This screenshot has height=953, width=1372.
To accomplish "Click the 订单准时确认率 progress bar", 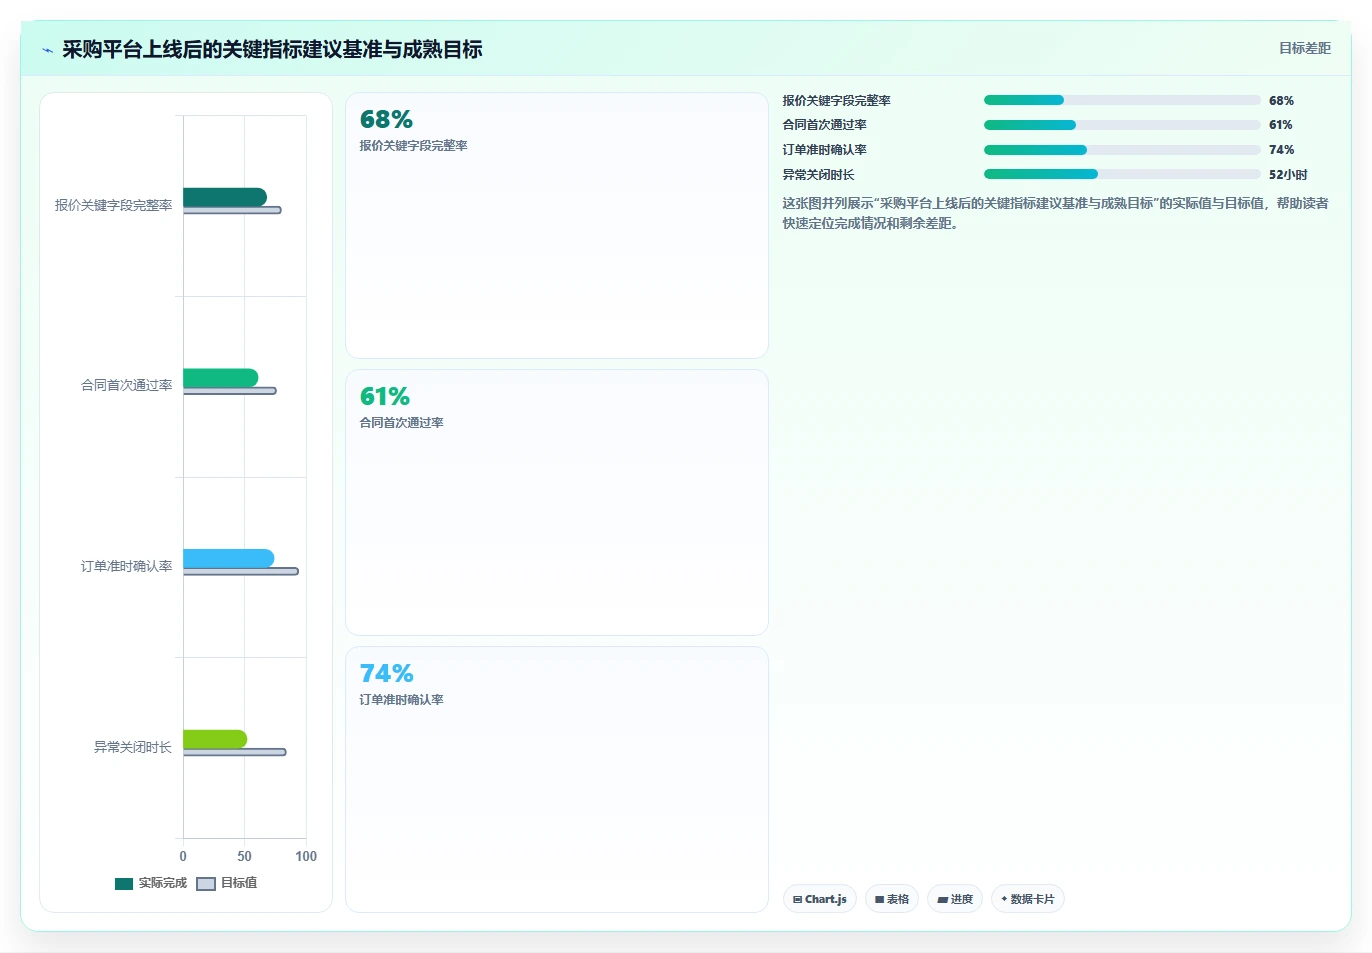I will pyautogui.click(x=1122, y=150).
